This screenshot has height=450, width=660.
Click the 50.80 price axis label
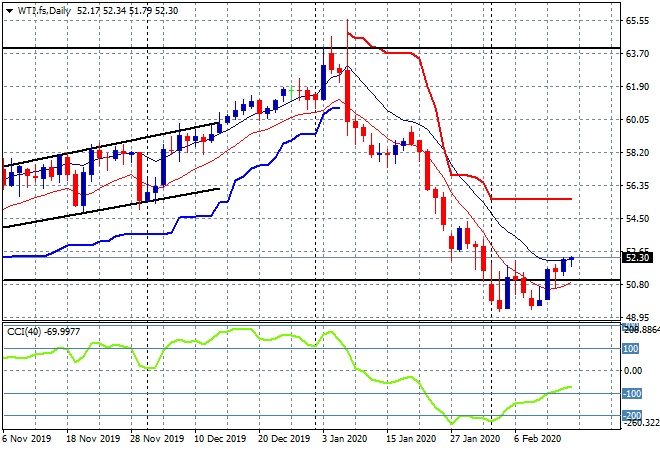click(638, 285)
